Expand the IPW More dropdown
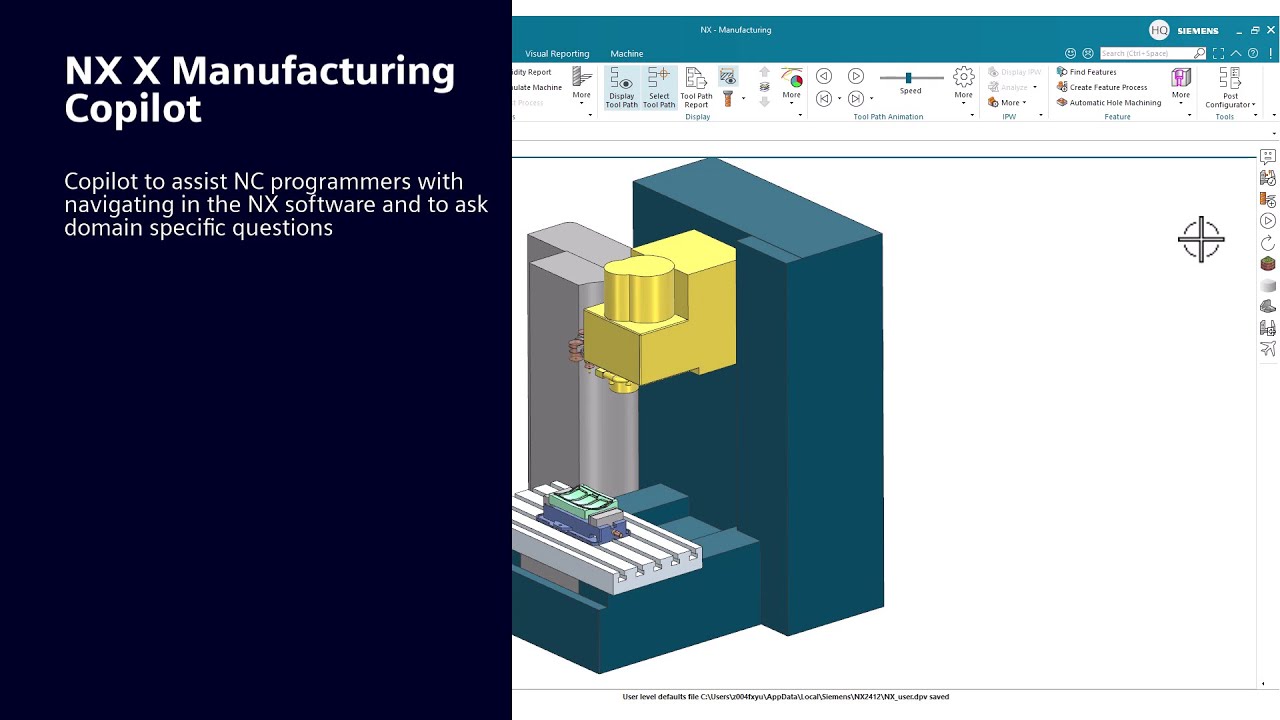Image resolution: width=1280 pixels, height=720 pixels. point(1007,102)
